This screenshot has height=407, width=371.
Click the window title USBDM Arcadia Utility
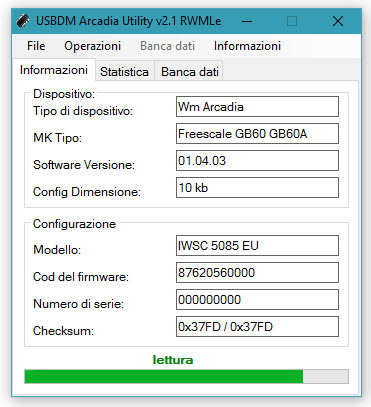[128, 21]
